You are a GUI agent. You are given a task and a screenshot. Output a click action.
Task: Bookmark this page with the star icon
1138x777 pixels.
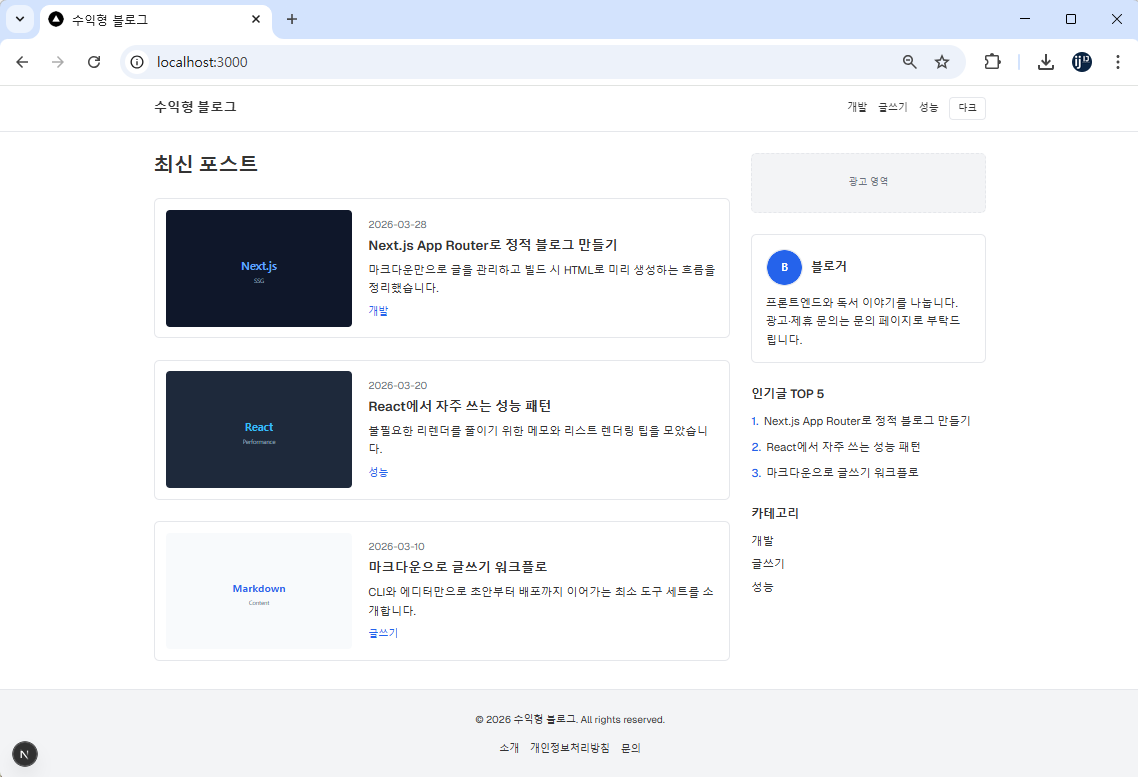[941, 61]
